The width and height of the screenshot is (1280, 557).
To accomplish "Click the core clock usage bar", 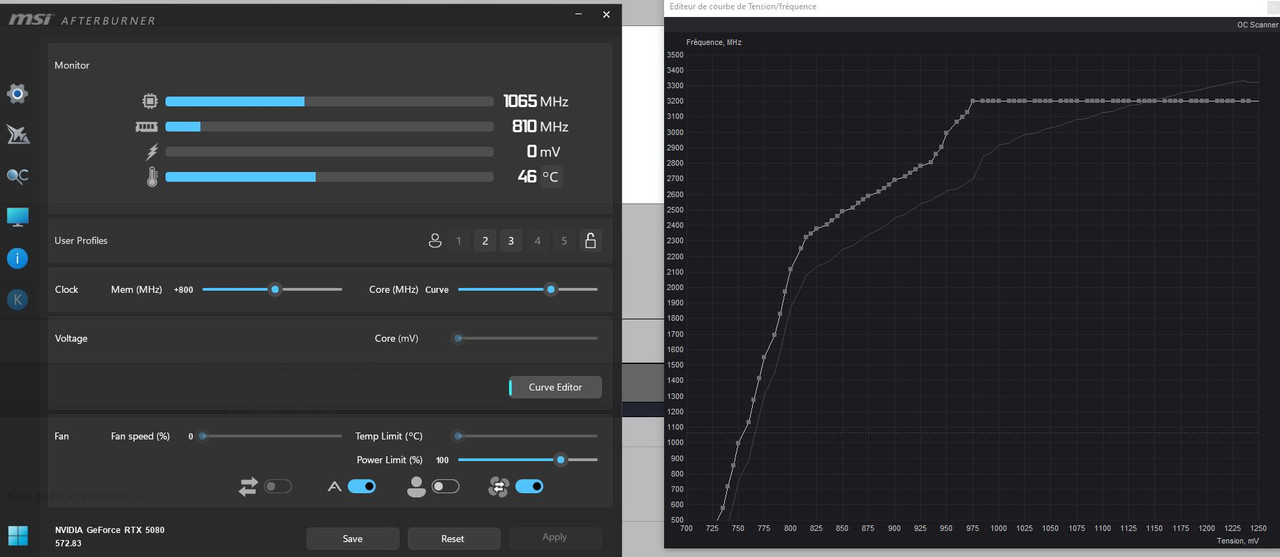I will click(329, 101).
